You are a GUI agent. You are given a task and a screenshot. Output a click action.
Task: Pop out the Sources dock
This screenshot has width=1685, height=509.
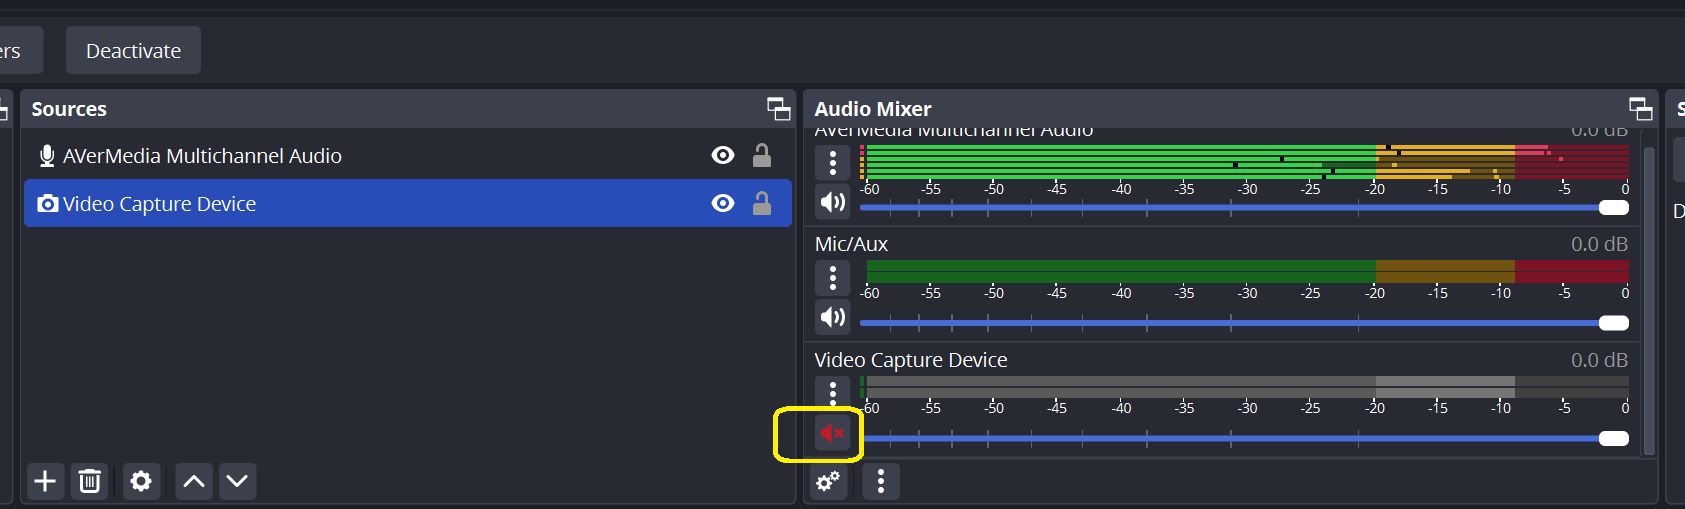(778, 108)
